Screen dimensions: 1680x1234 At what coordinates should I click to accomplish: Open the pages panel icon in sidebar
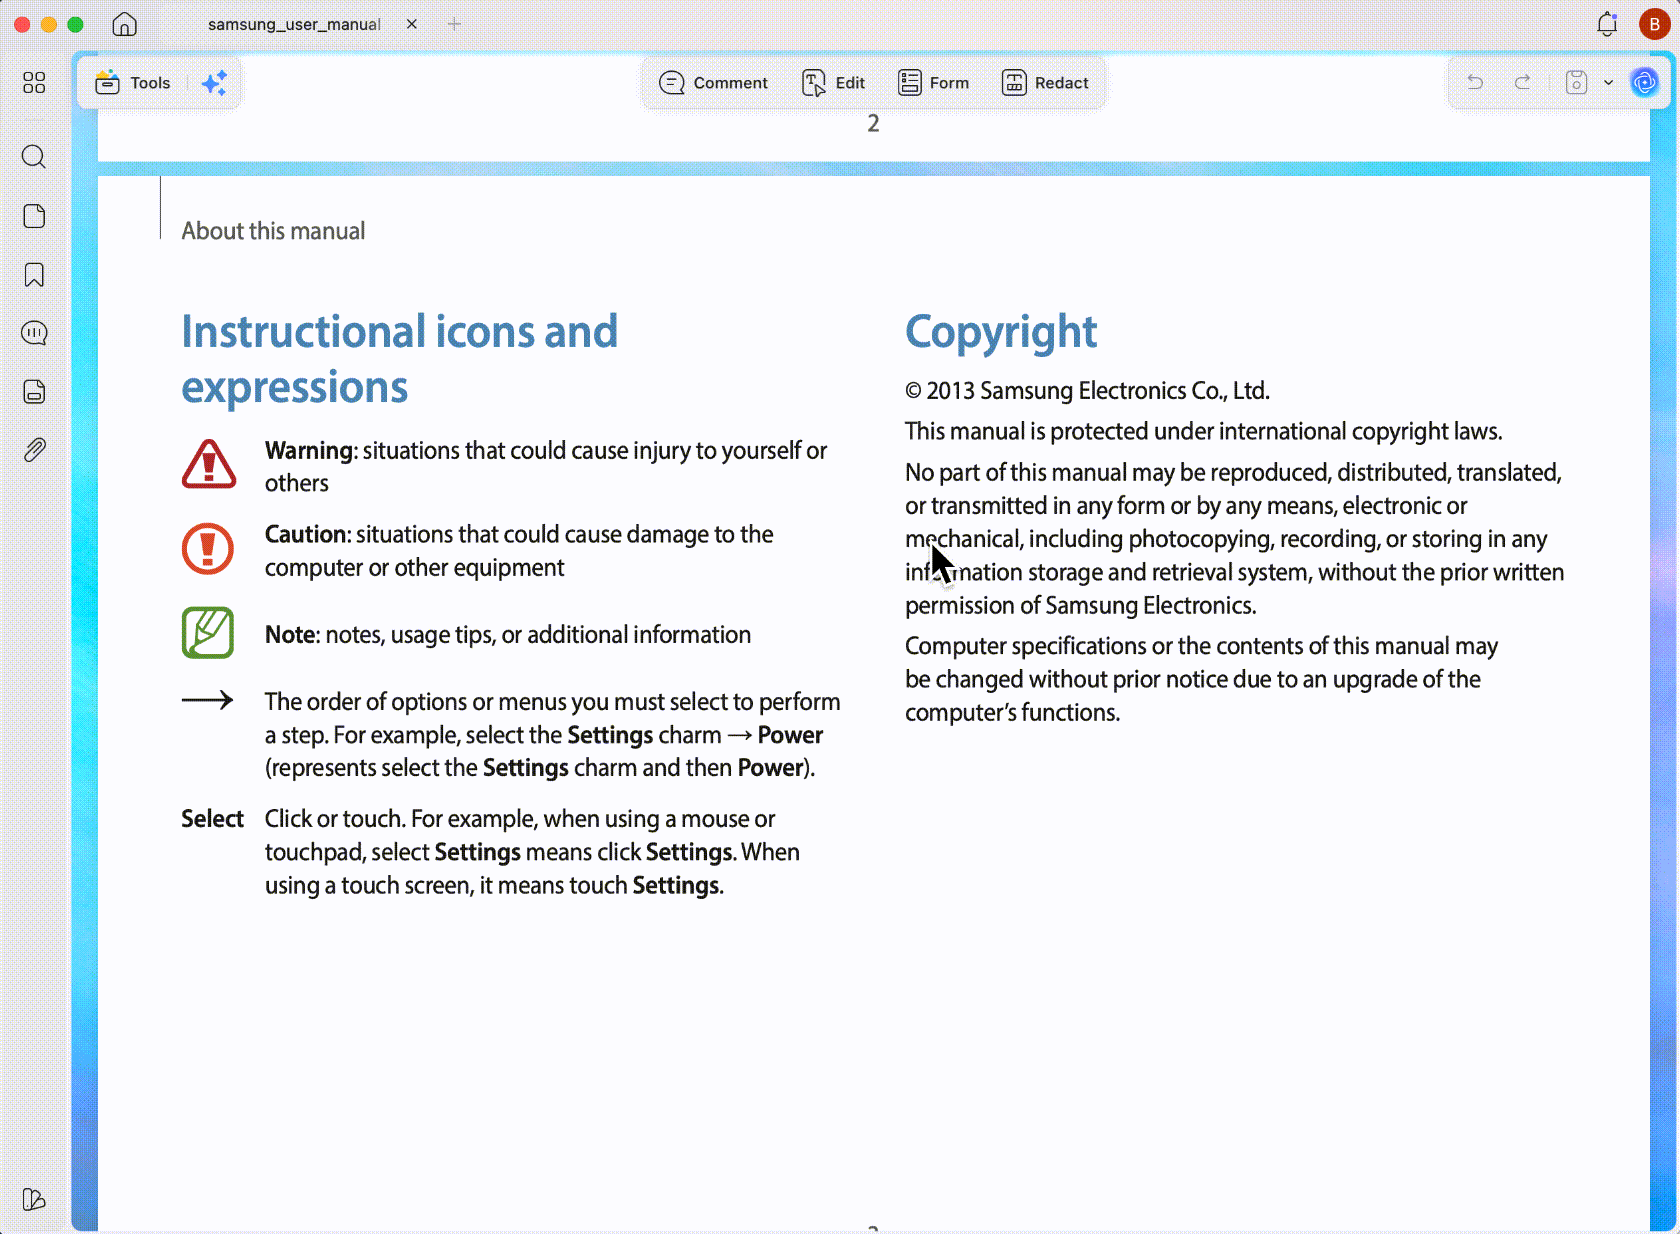[34, 216]
